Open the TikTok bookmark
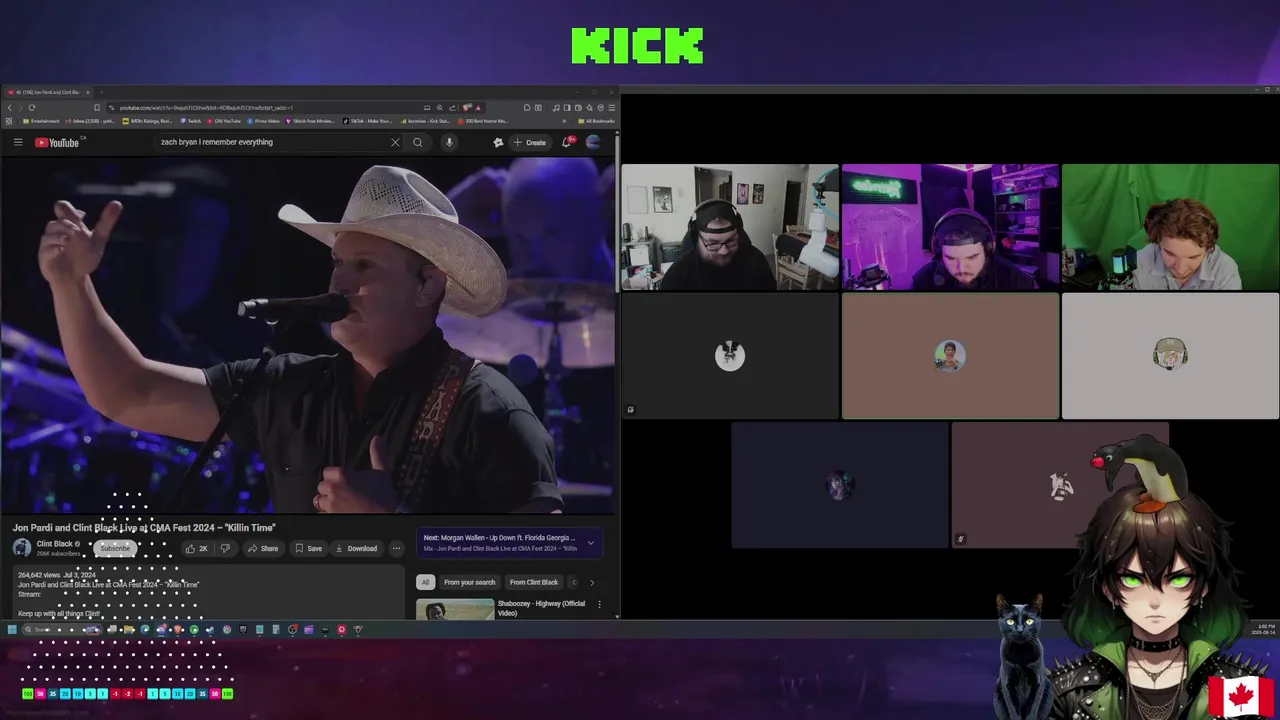1280x720 pixels. (367, 121)
